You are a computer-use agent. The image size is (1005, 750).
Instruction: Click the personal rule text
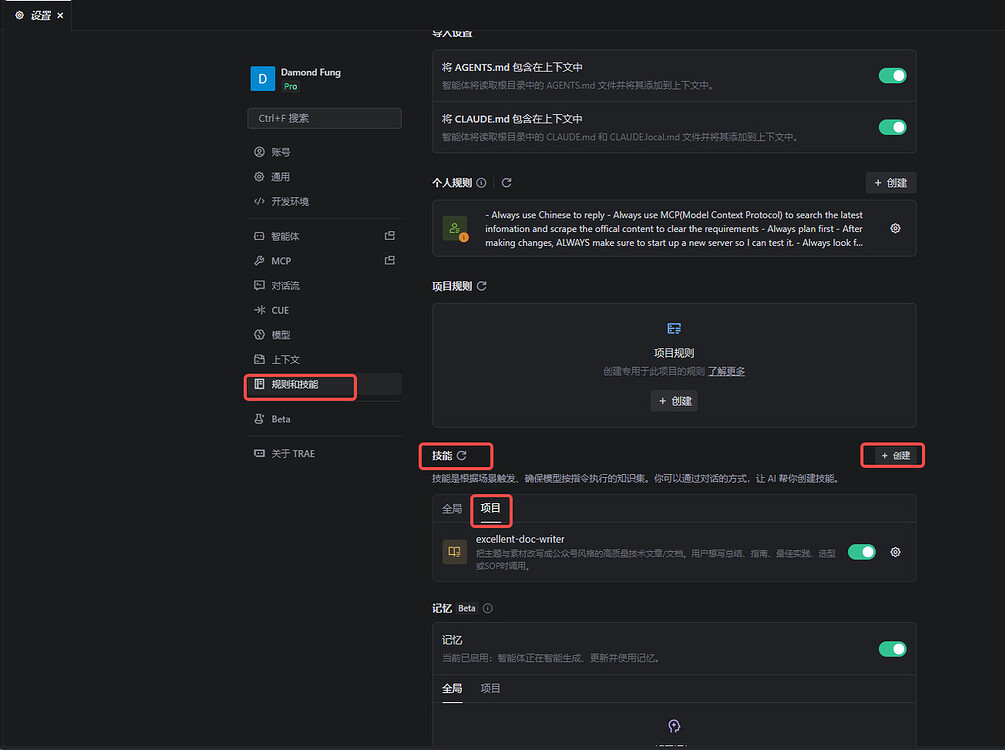point(674,229)
